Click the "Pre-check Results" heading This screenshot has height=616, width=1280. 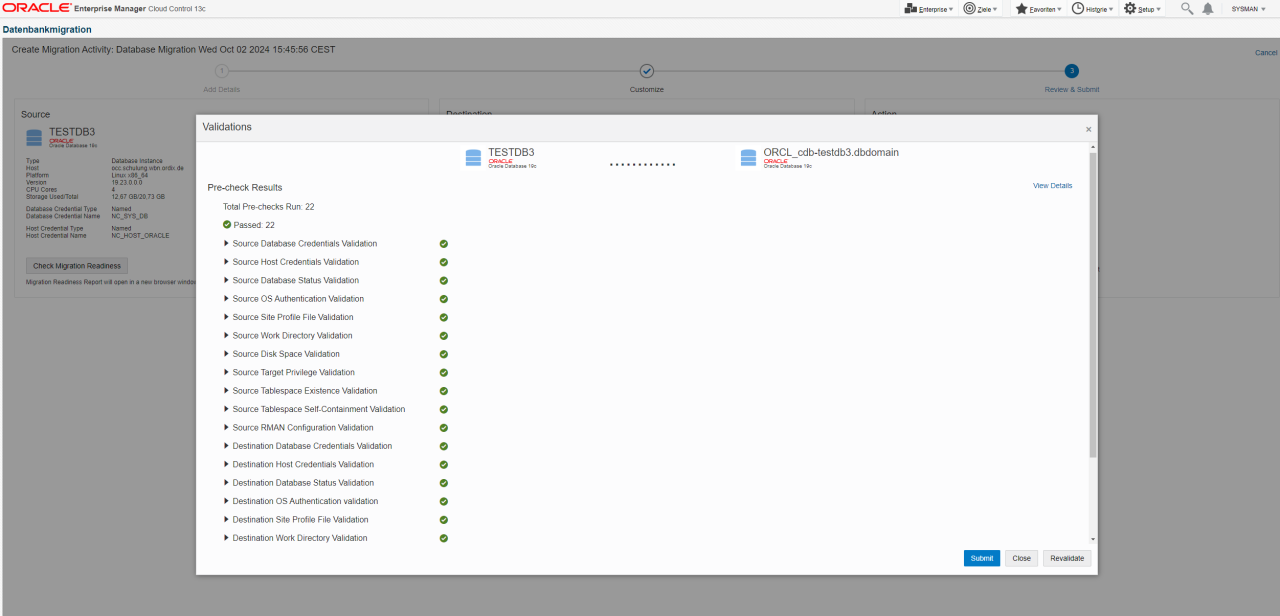point(245,187)
